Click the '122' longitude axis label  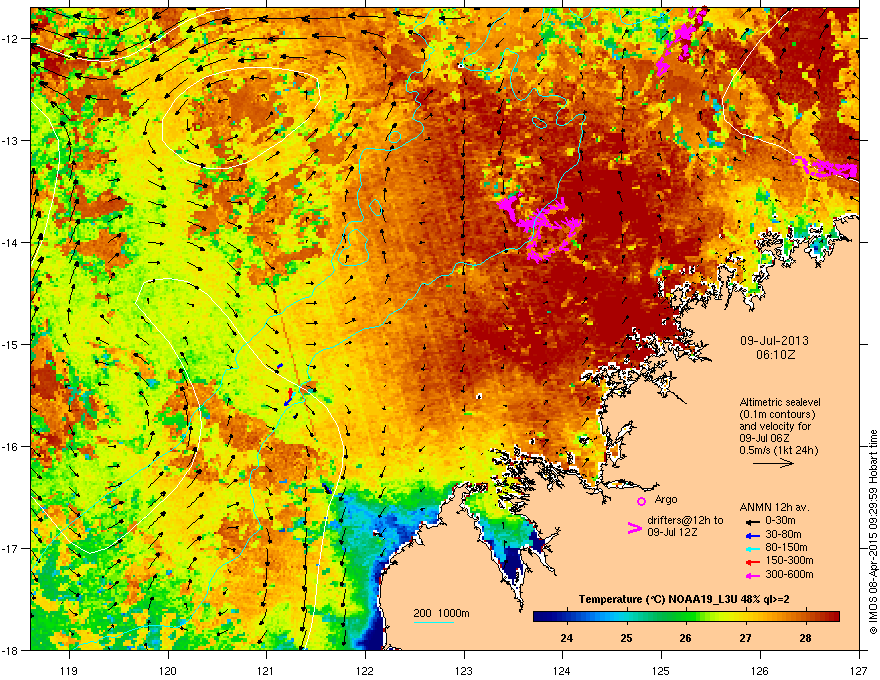[365, 670]
